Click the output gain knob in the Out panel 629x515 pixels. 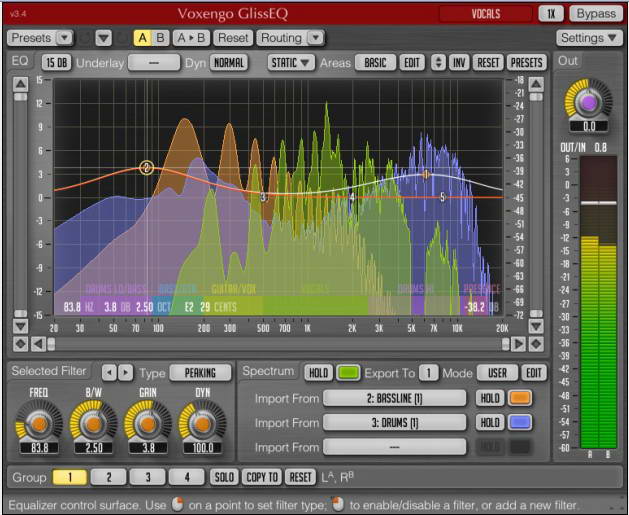tap(589, 103)
